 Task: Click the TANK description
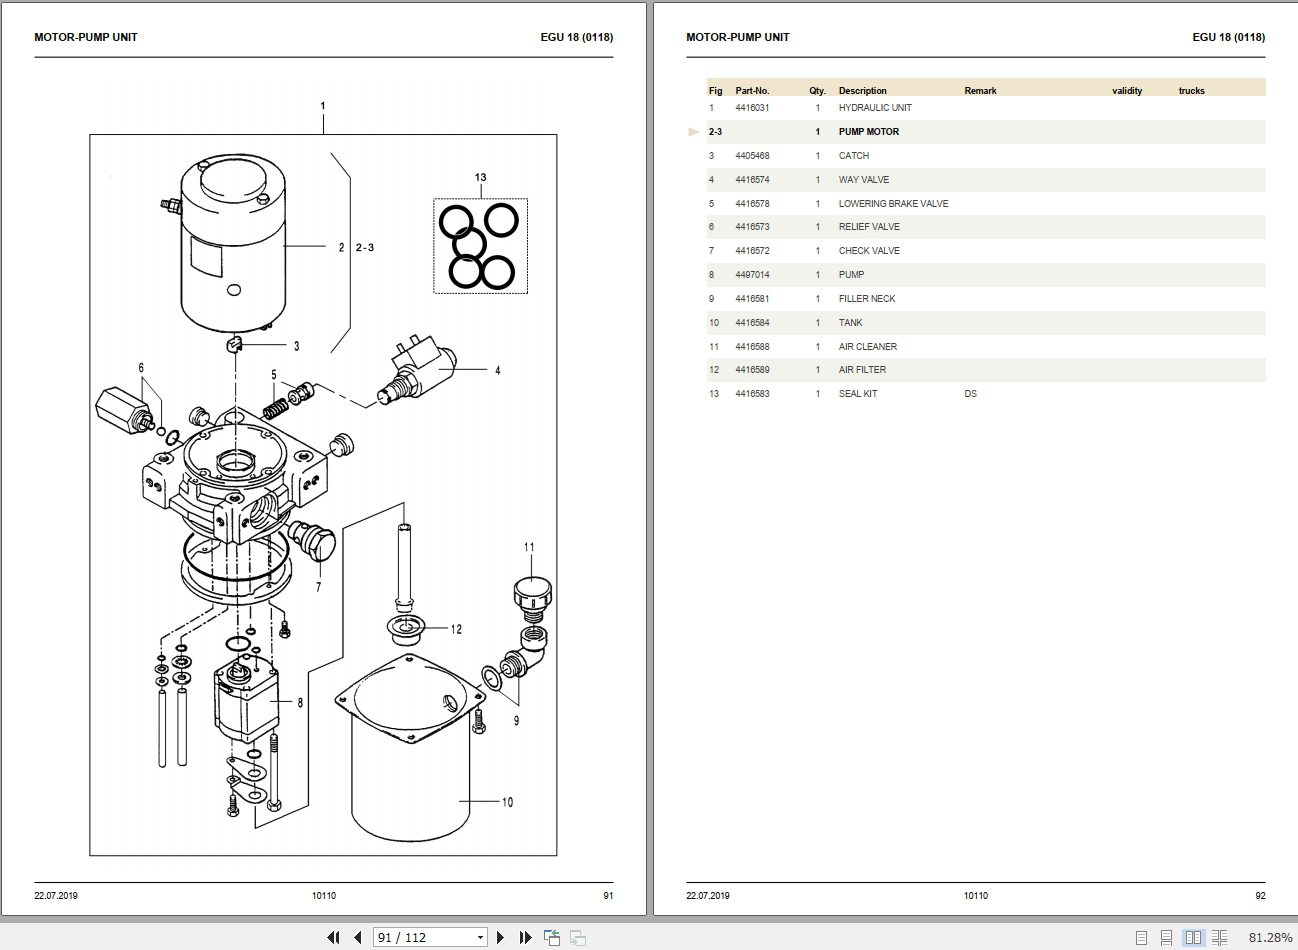point(850,323)
